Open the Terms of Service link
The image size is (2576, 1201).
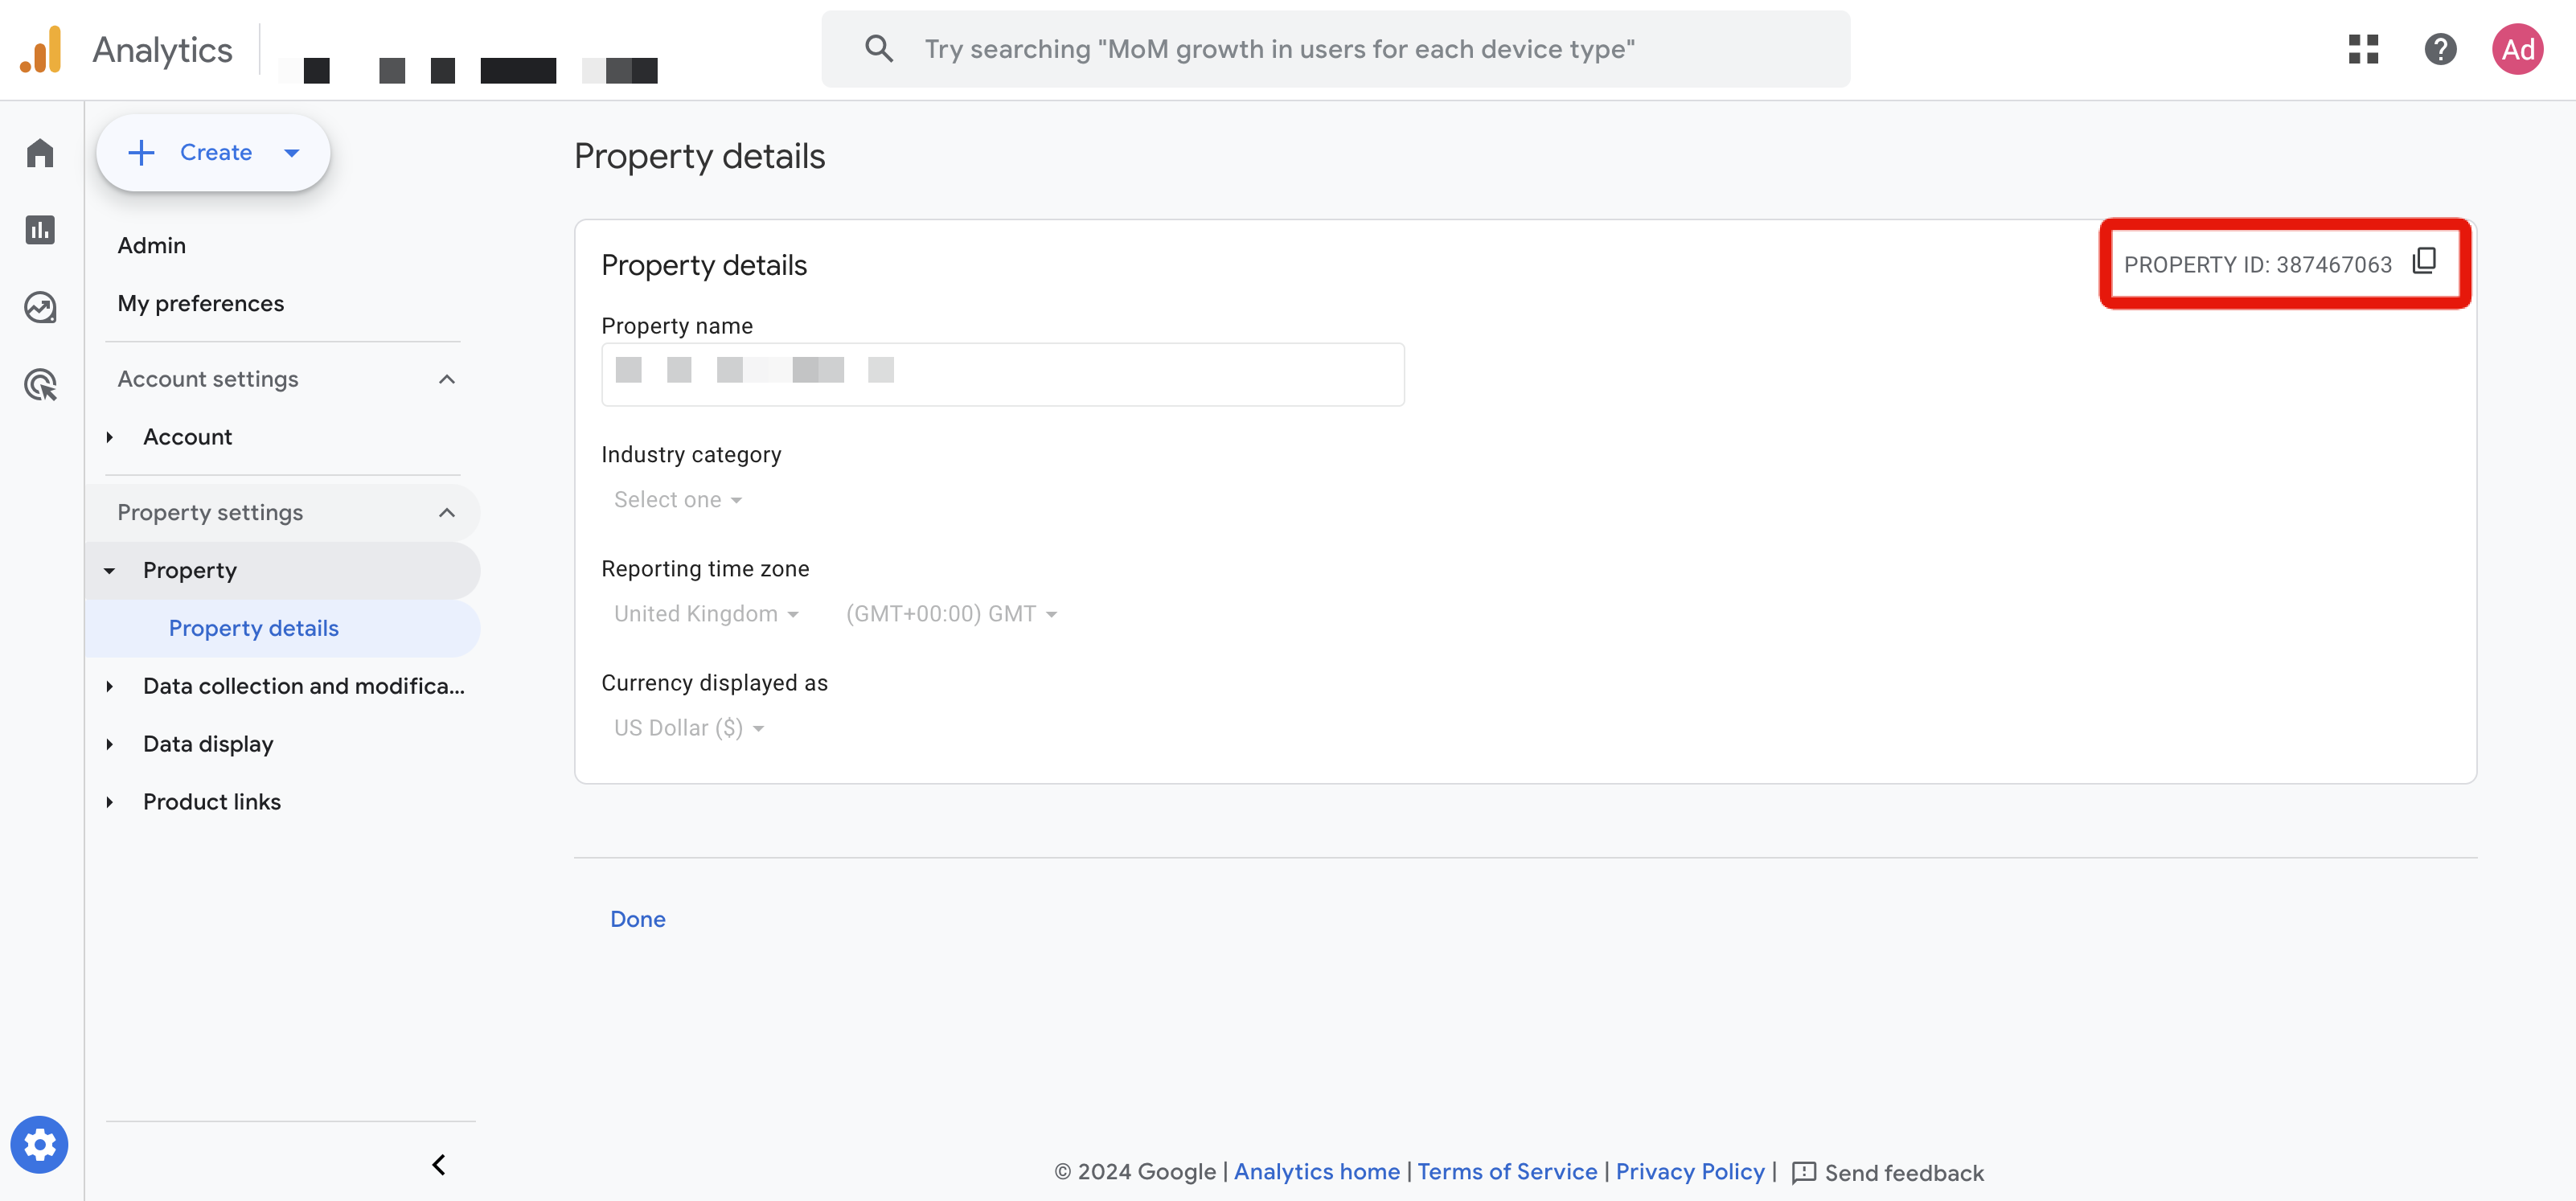pos(1507,1171)
